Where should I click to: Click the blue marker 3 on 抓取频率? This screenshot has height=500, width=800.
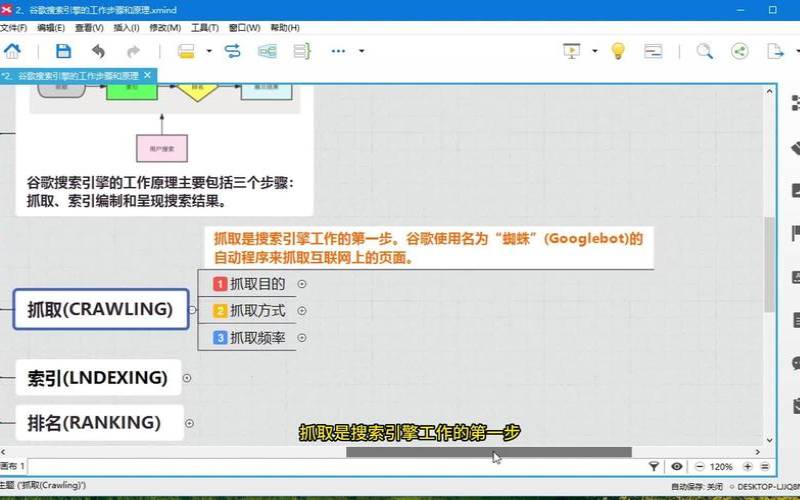220,338
